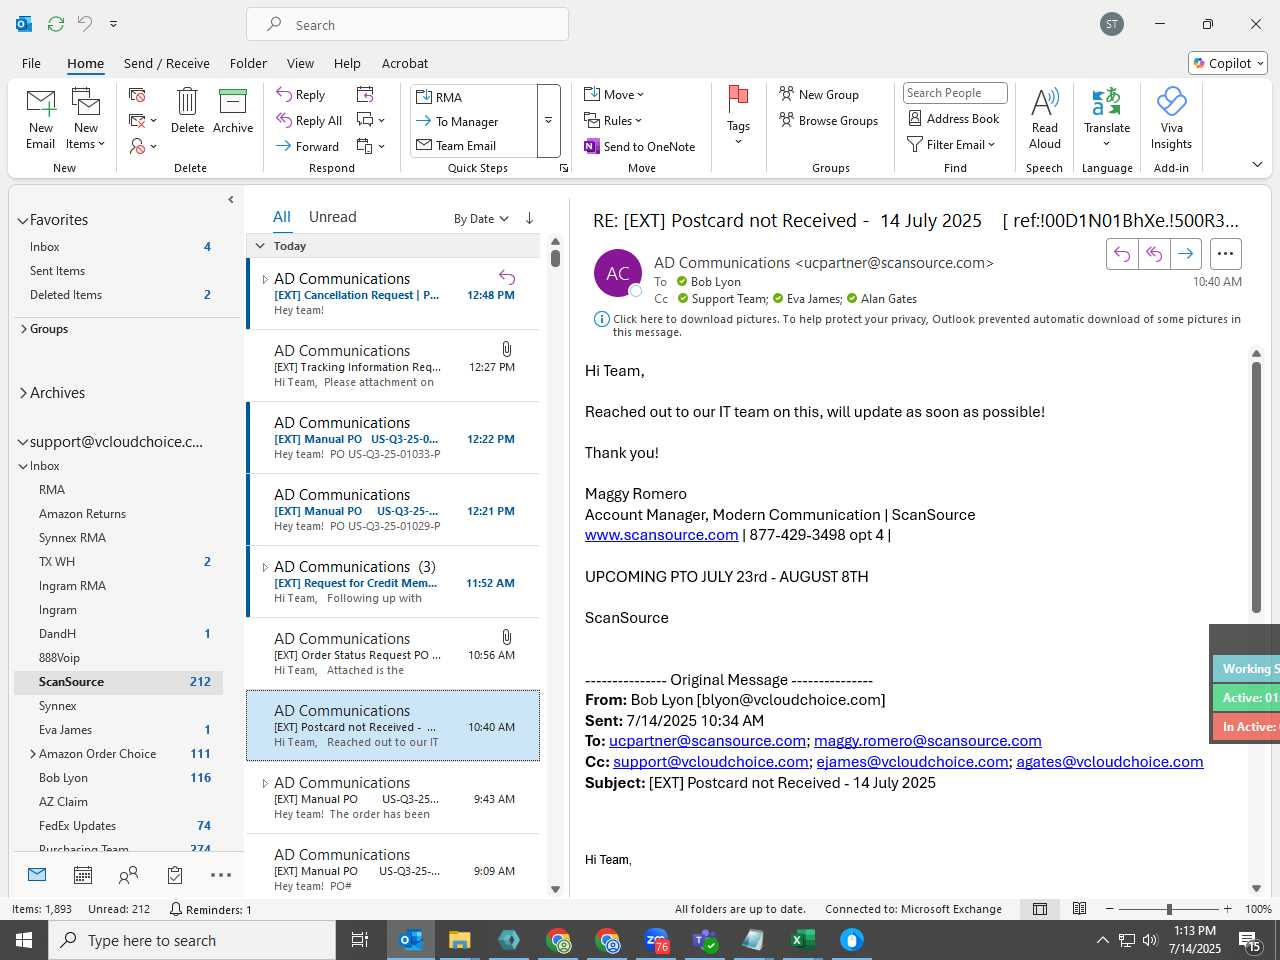The width and height of the screenshot is (1280, 960).
Task: Open the ScanSource folder
Action: (x=118, y=682)
